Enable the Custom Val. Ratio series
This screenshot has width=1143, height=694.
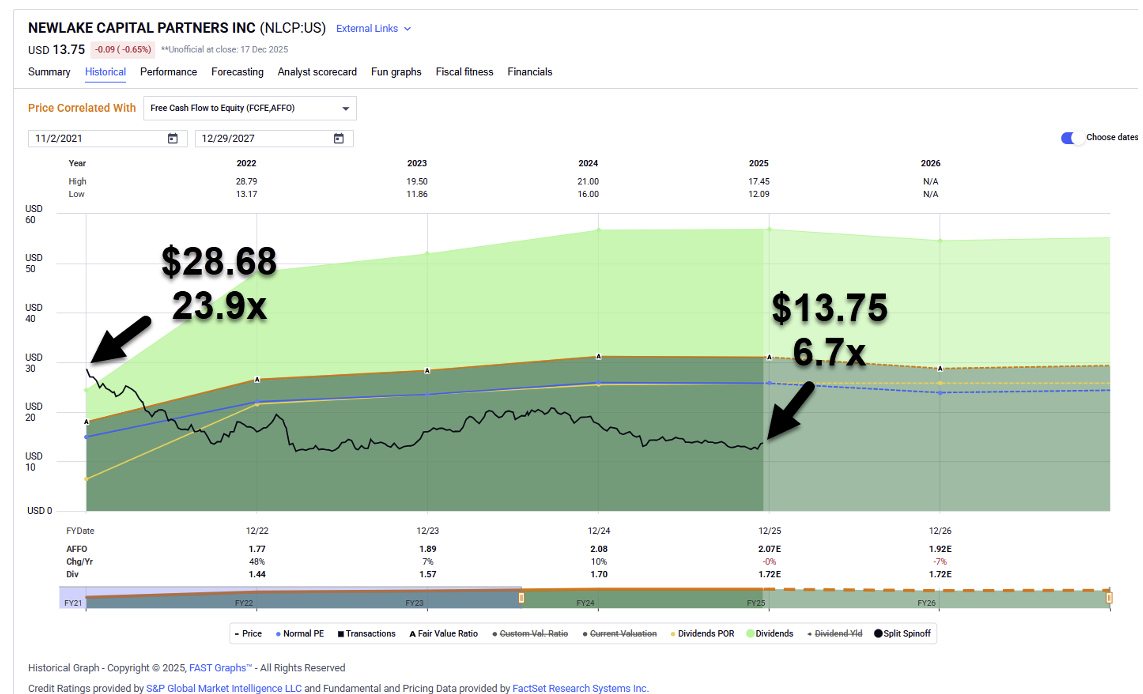click(535, 633)
